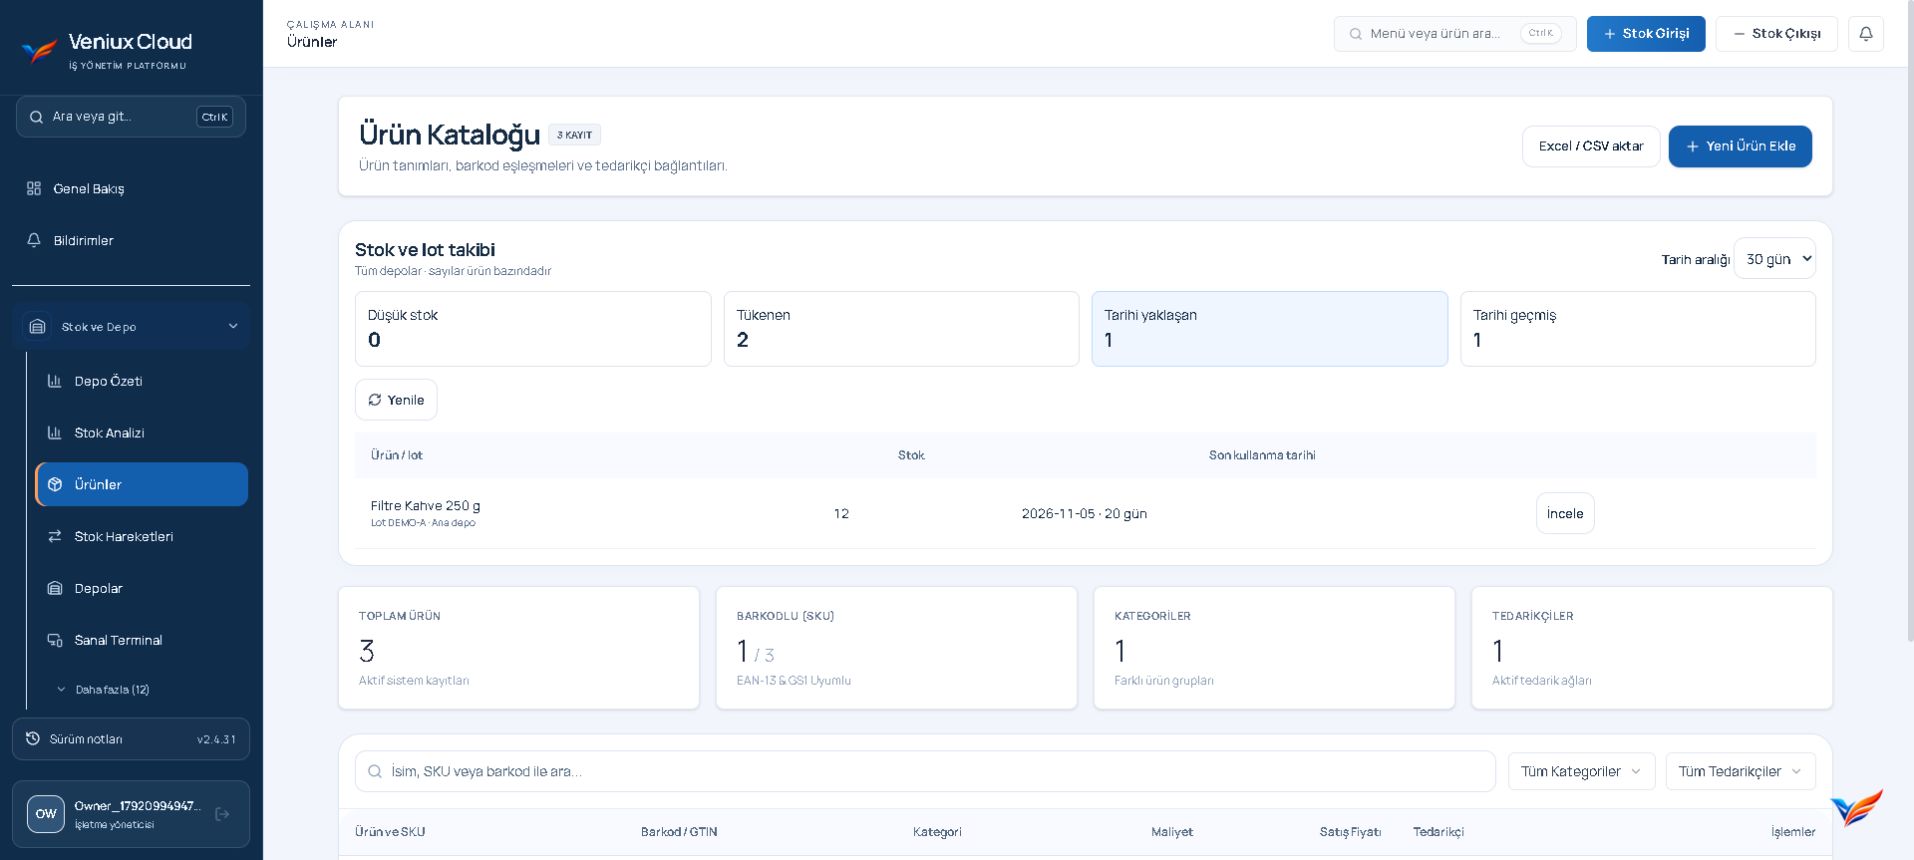Select the Tükenen filter card
Image resolution: width=1914 pixels, height=860 pixels.
pos(901,329)
